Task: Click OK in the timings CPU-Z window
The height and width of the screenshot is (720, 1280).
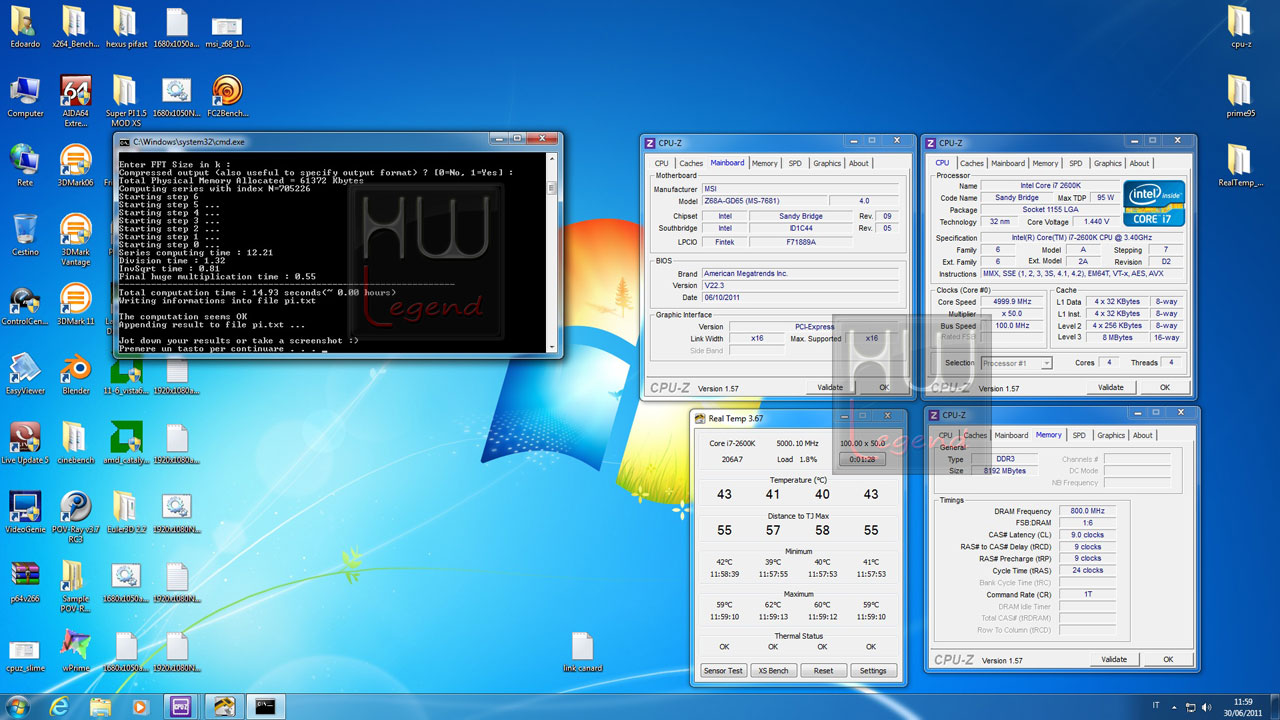Action: [x=1168, y=660]
